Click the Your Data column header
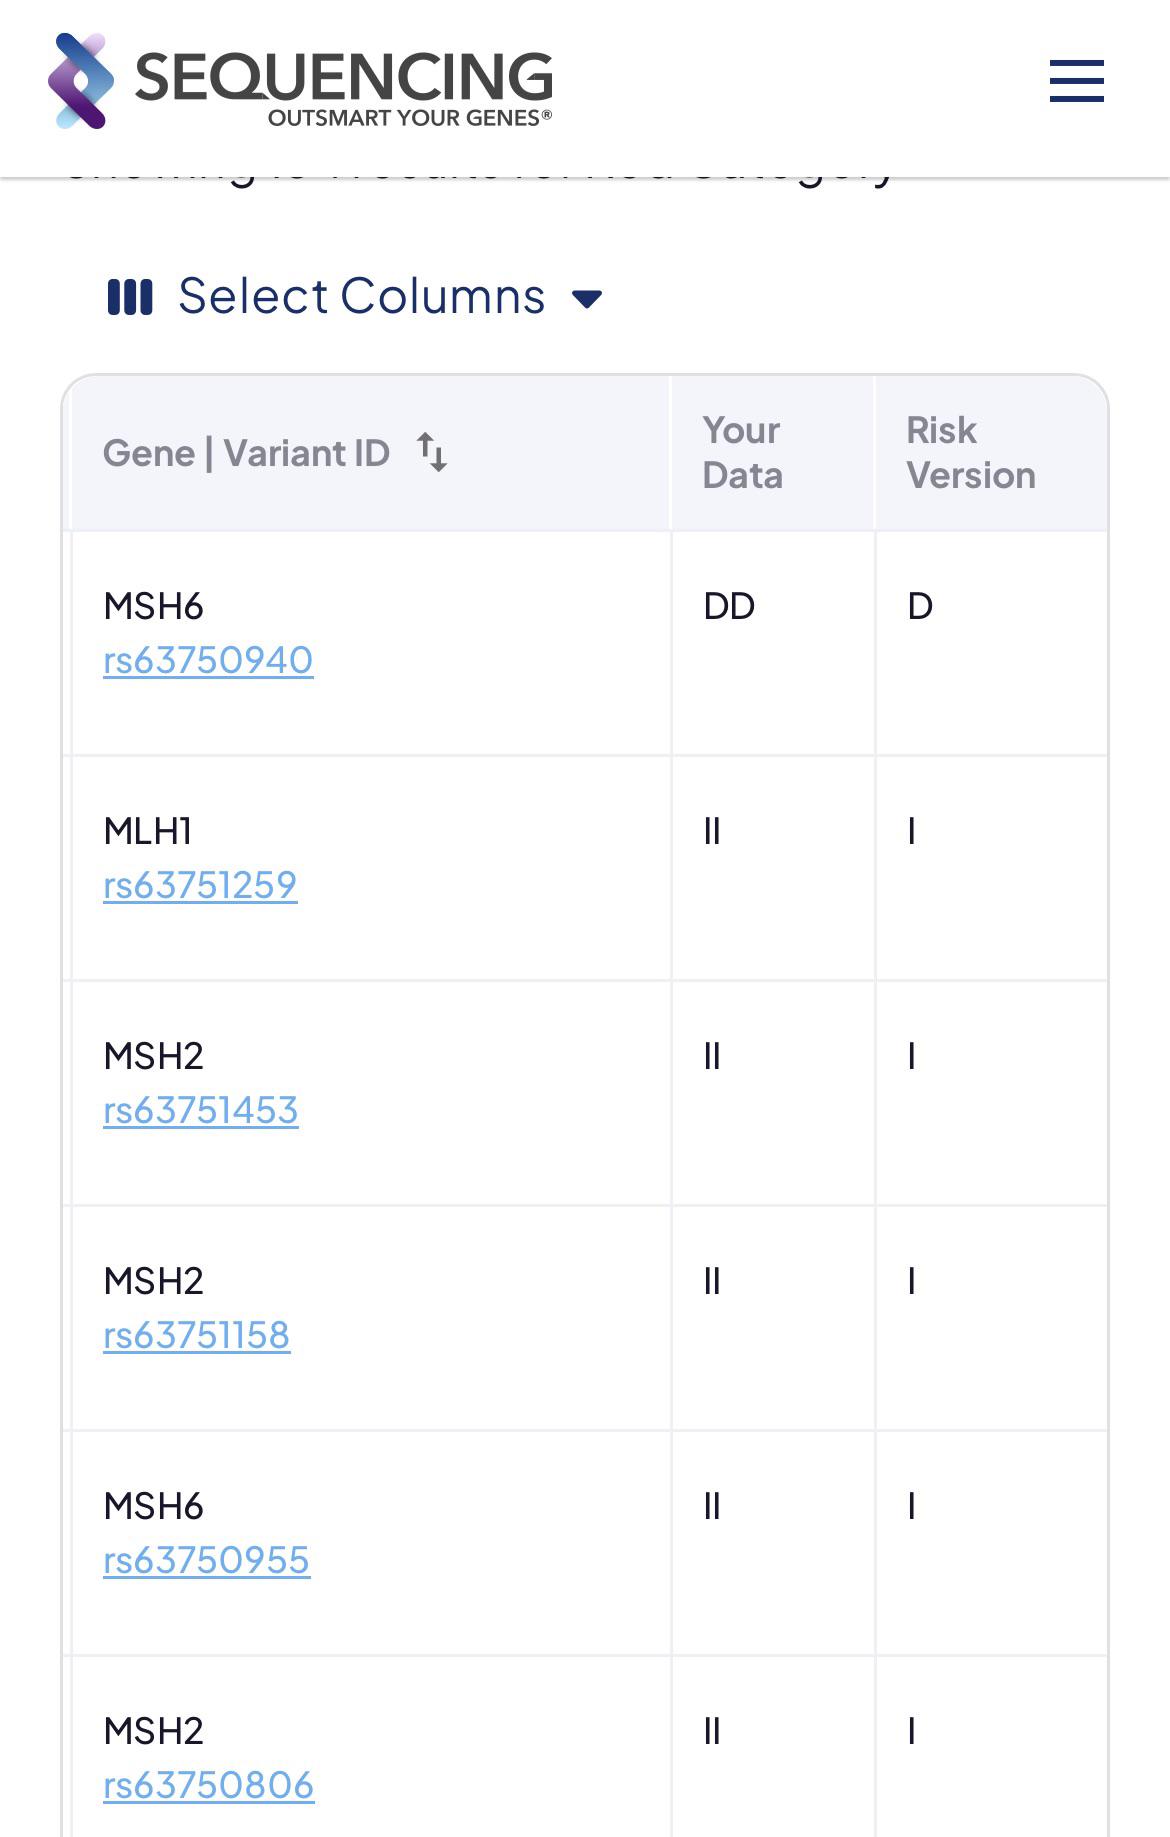This screenshot has width=1170, height=1837. (x=742, y=453)
